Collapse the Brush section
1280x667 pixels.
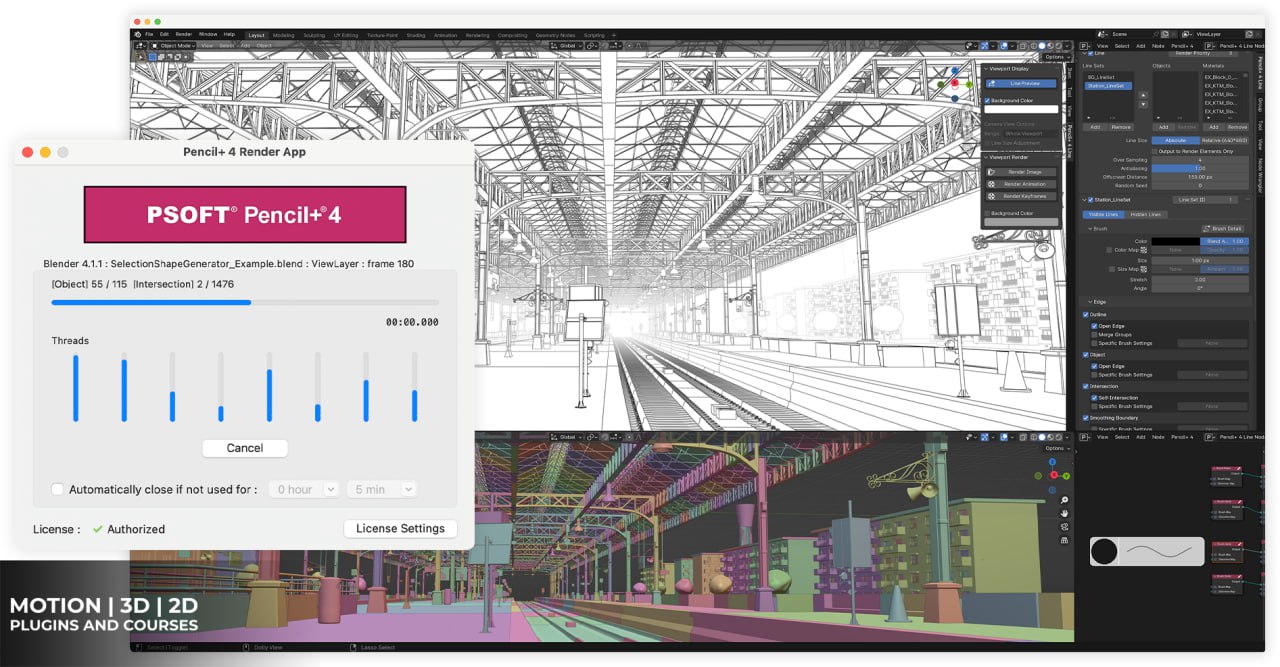pyautogui.click(x=1089, y=229)
